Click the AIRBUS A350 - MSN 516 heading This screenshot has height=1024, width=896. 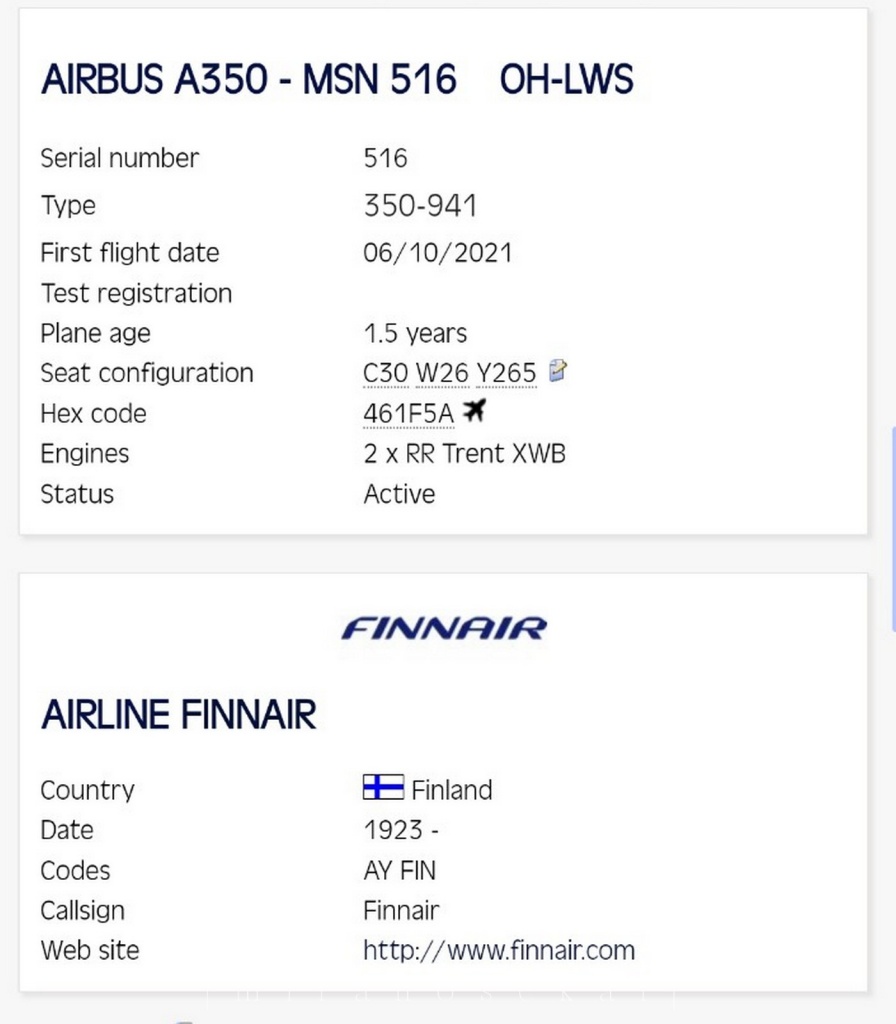pyautogui.click(x=249, y=79)
